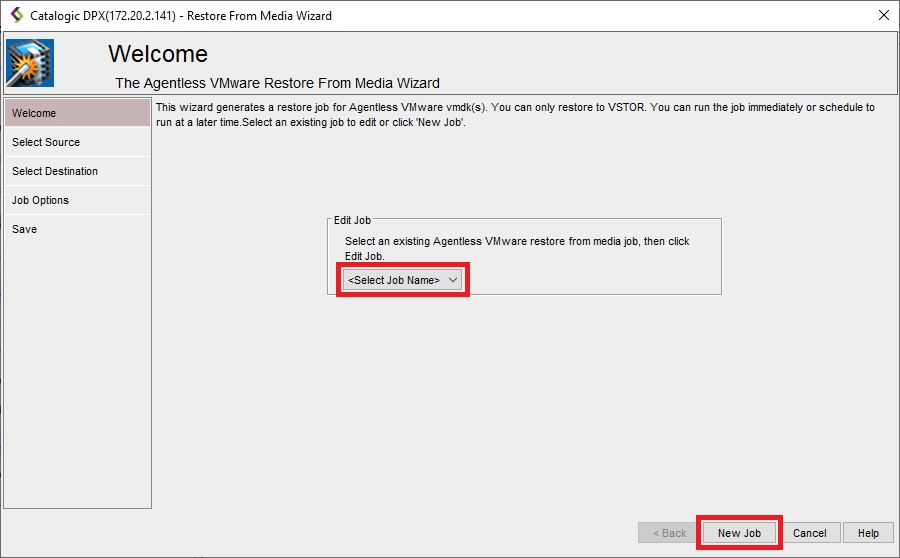Click the Edit Job group label
This screenshot has height=558, width=900.
(x=352, y=220)
